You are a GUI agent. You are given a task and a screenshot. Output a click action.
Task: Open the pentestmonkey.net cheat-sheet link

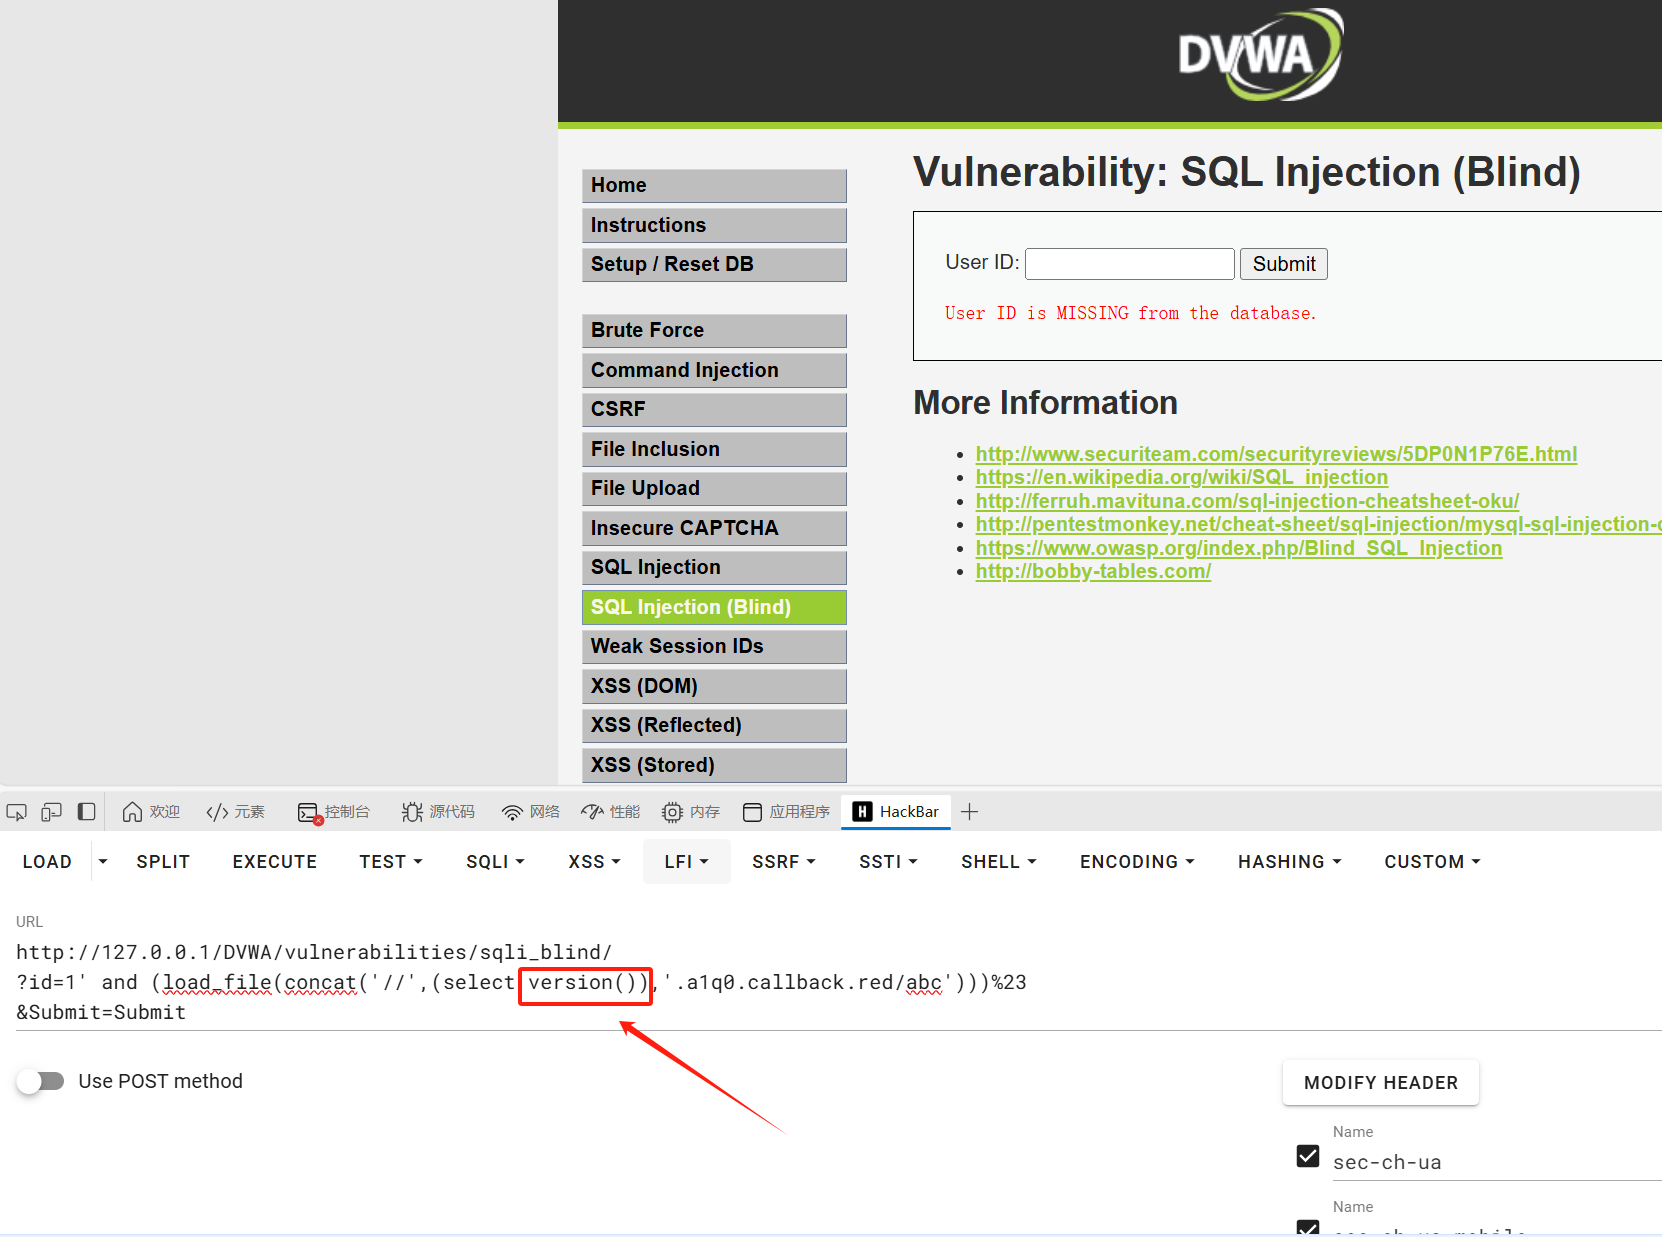click(1318, 524)
